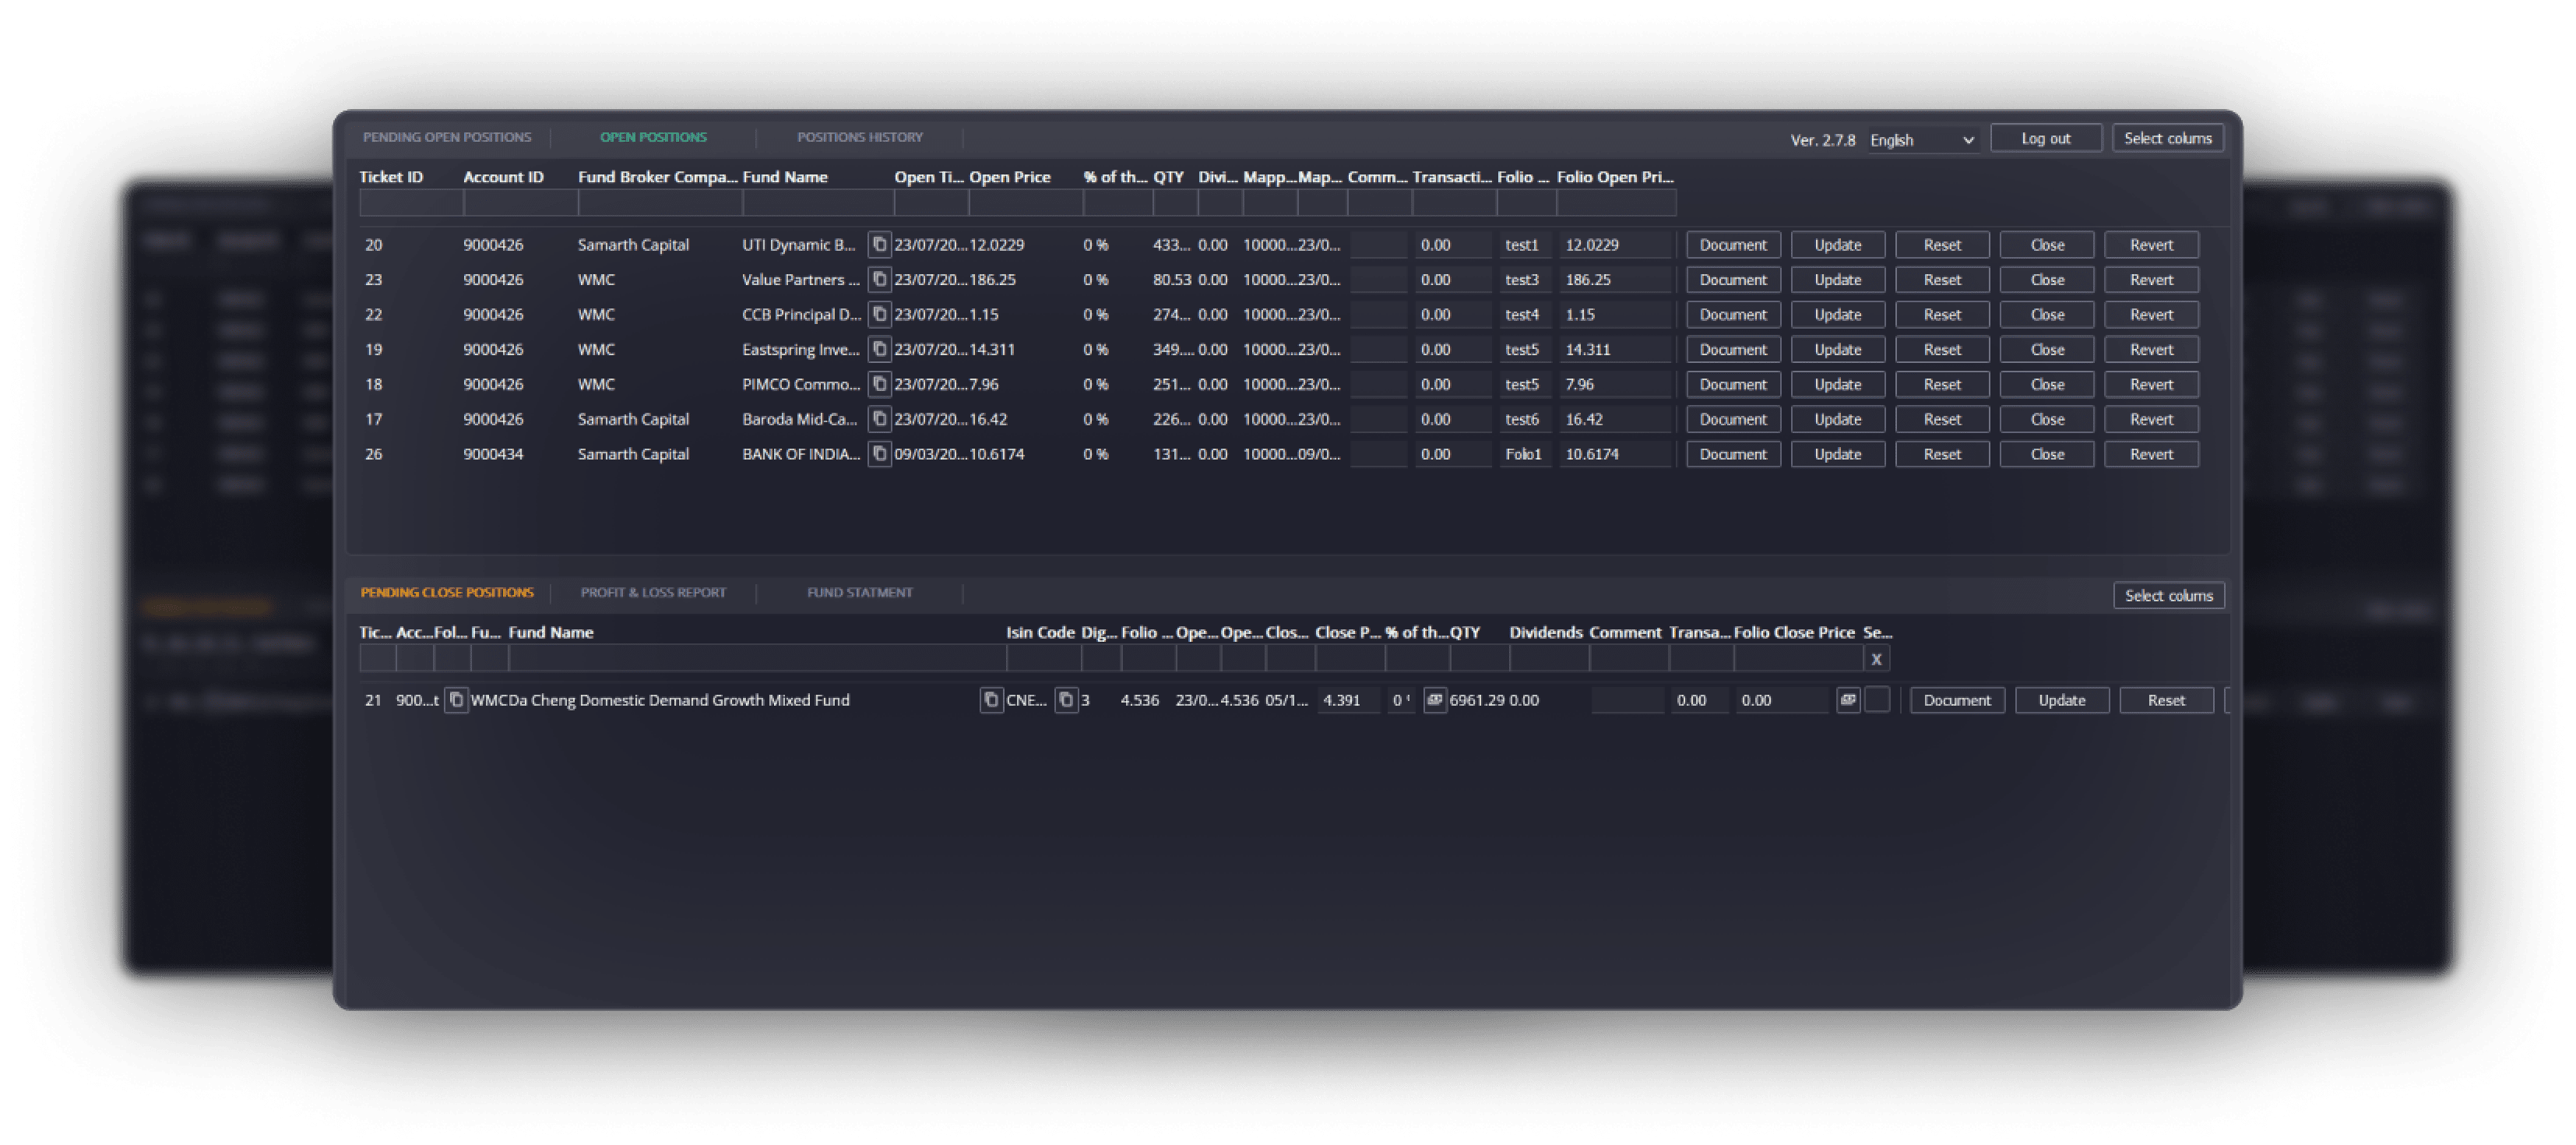Select Samarth Capital cell in ticket 17 row

pyautogui.click(x=633, y=419)
